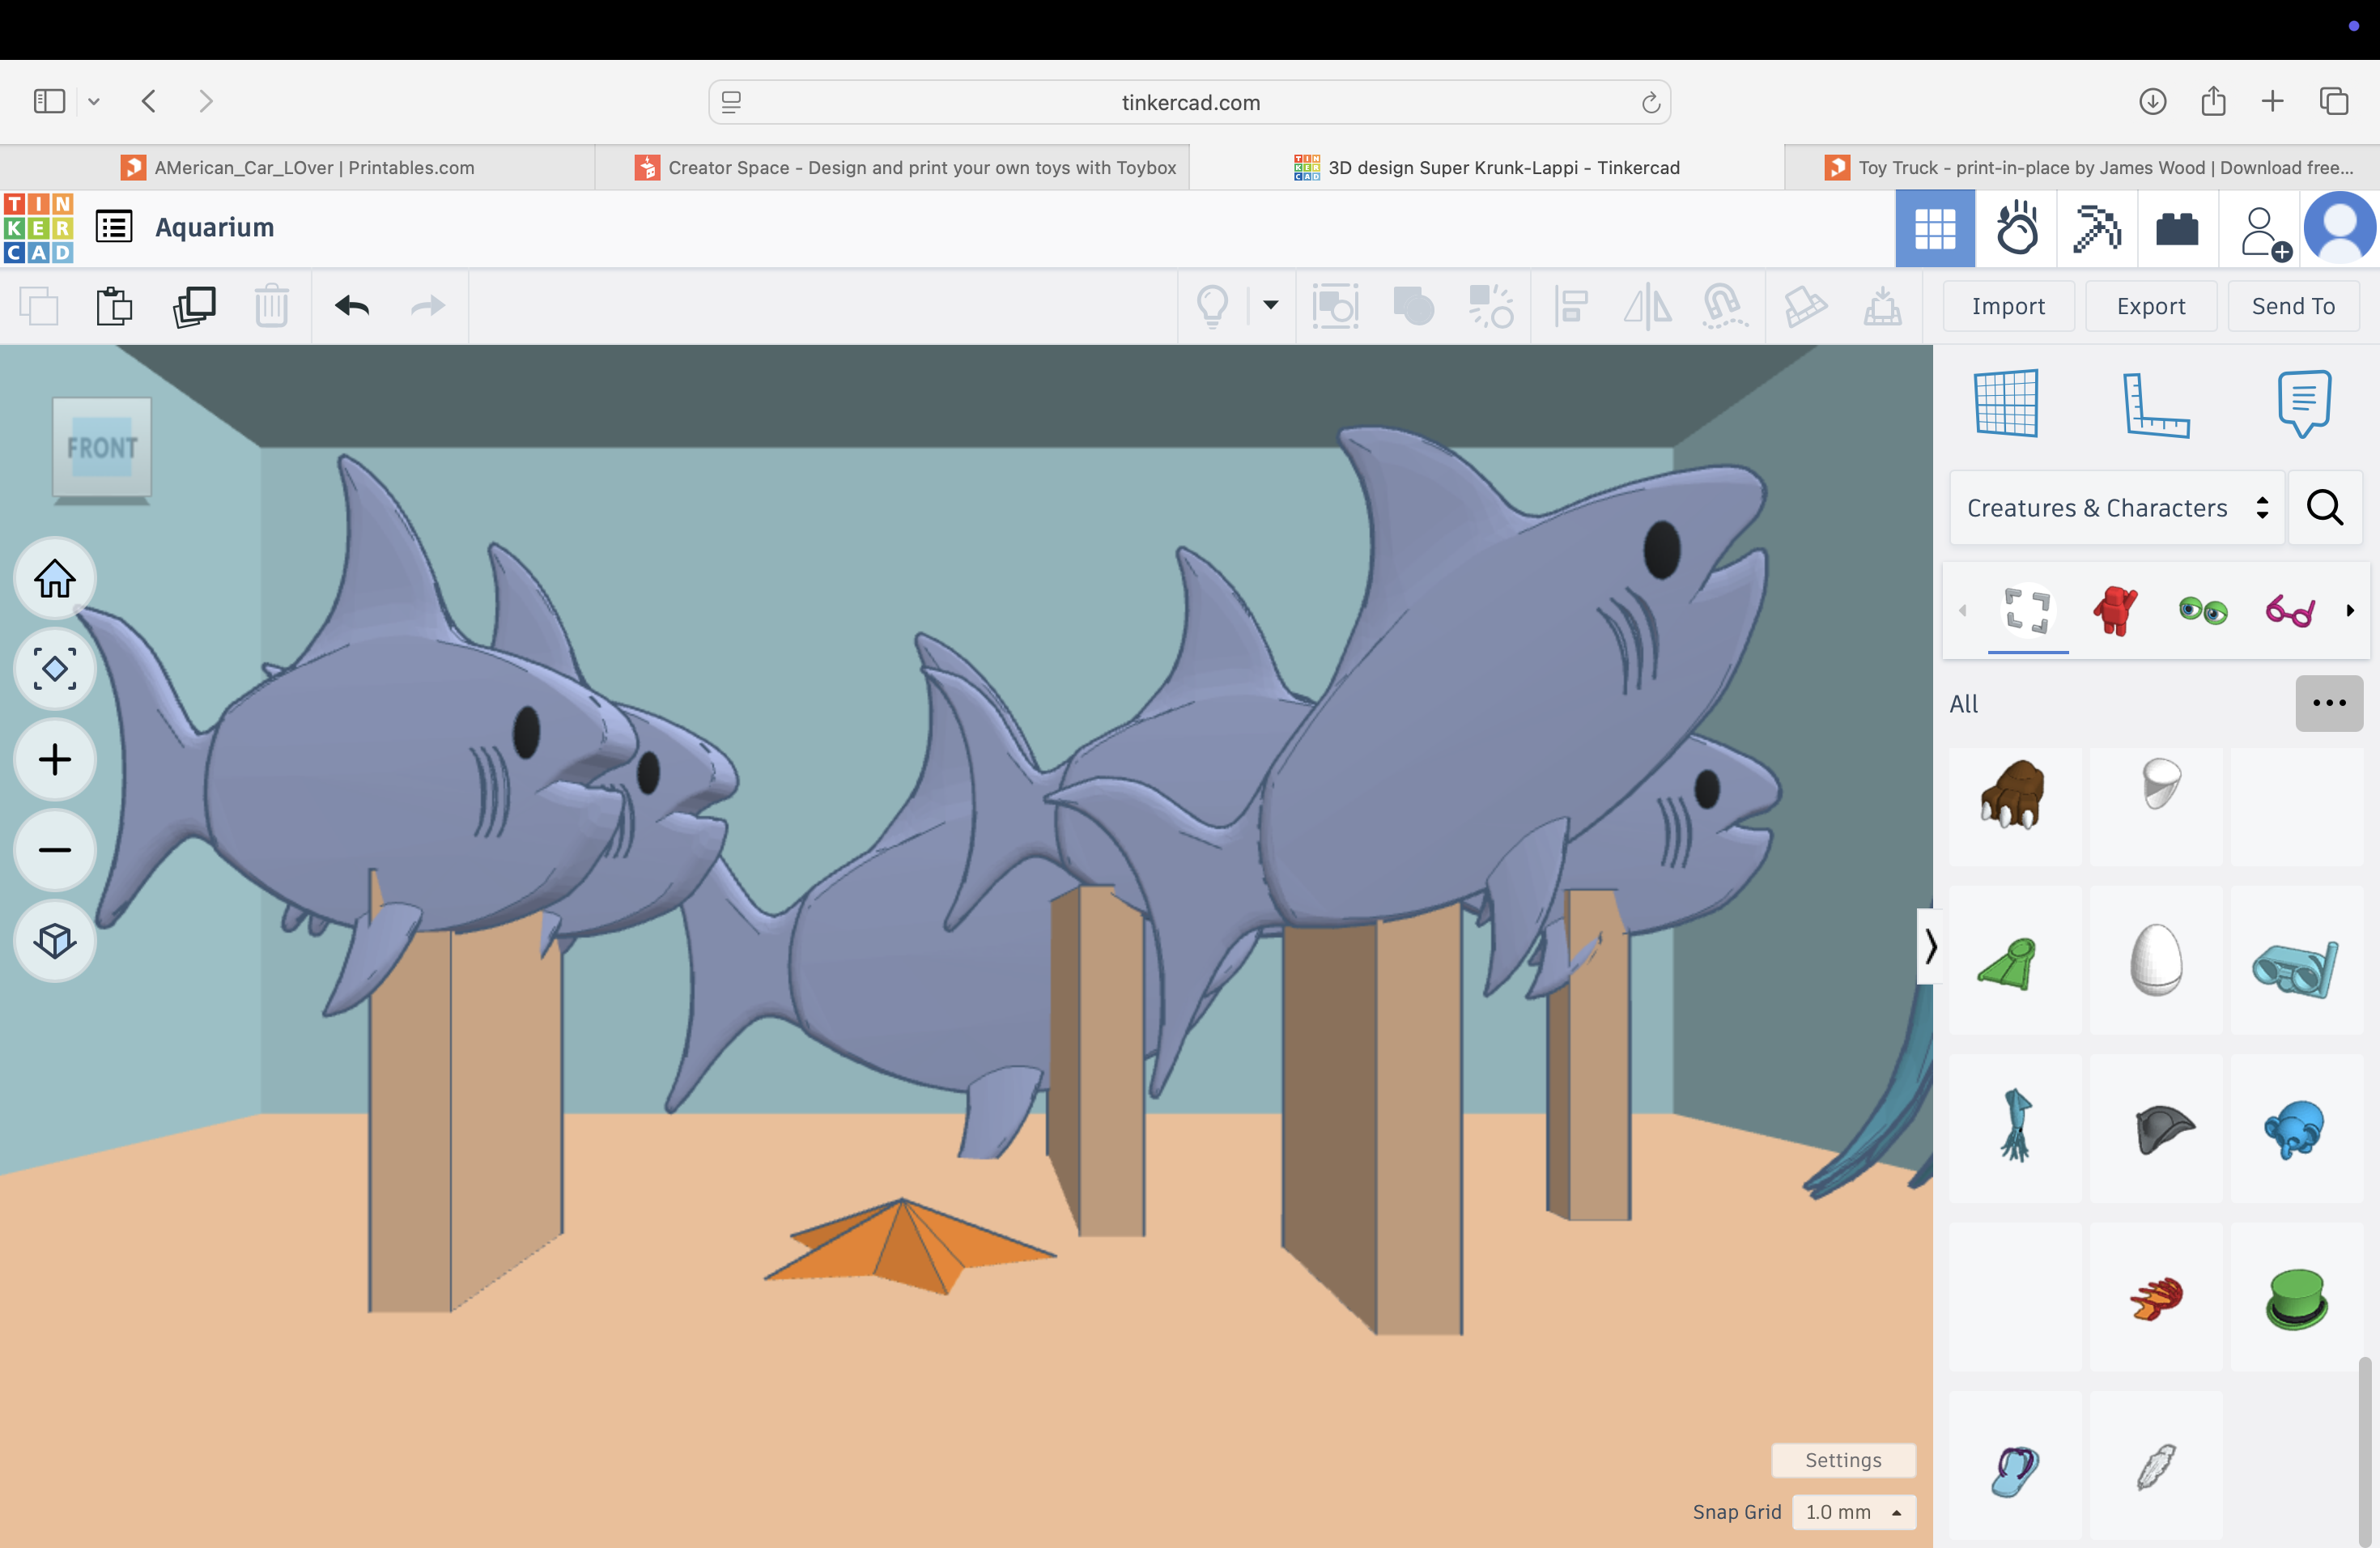Image resolution: width=2380 pixels, height=1548 pixels.
Task: Open the user profile avatar
Action: tap(2340, 229)
